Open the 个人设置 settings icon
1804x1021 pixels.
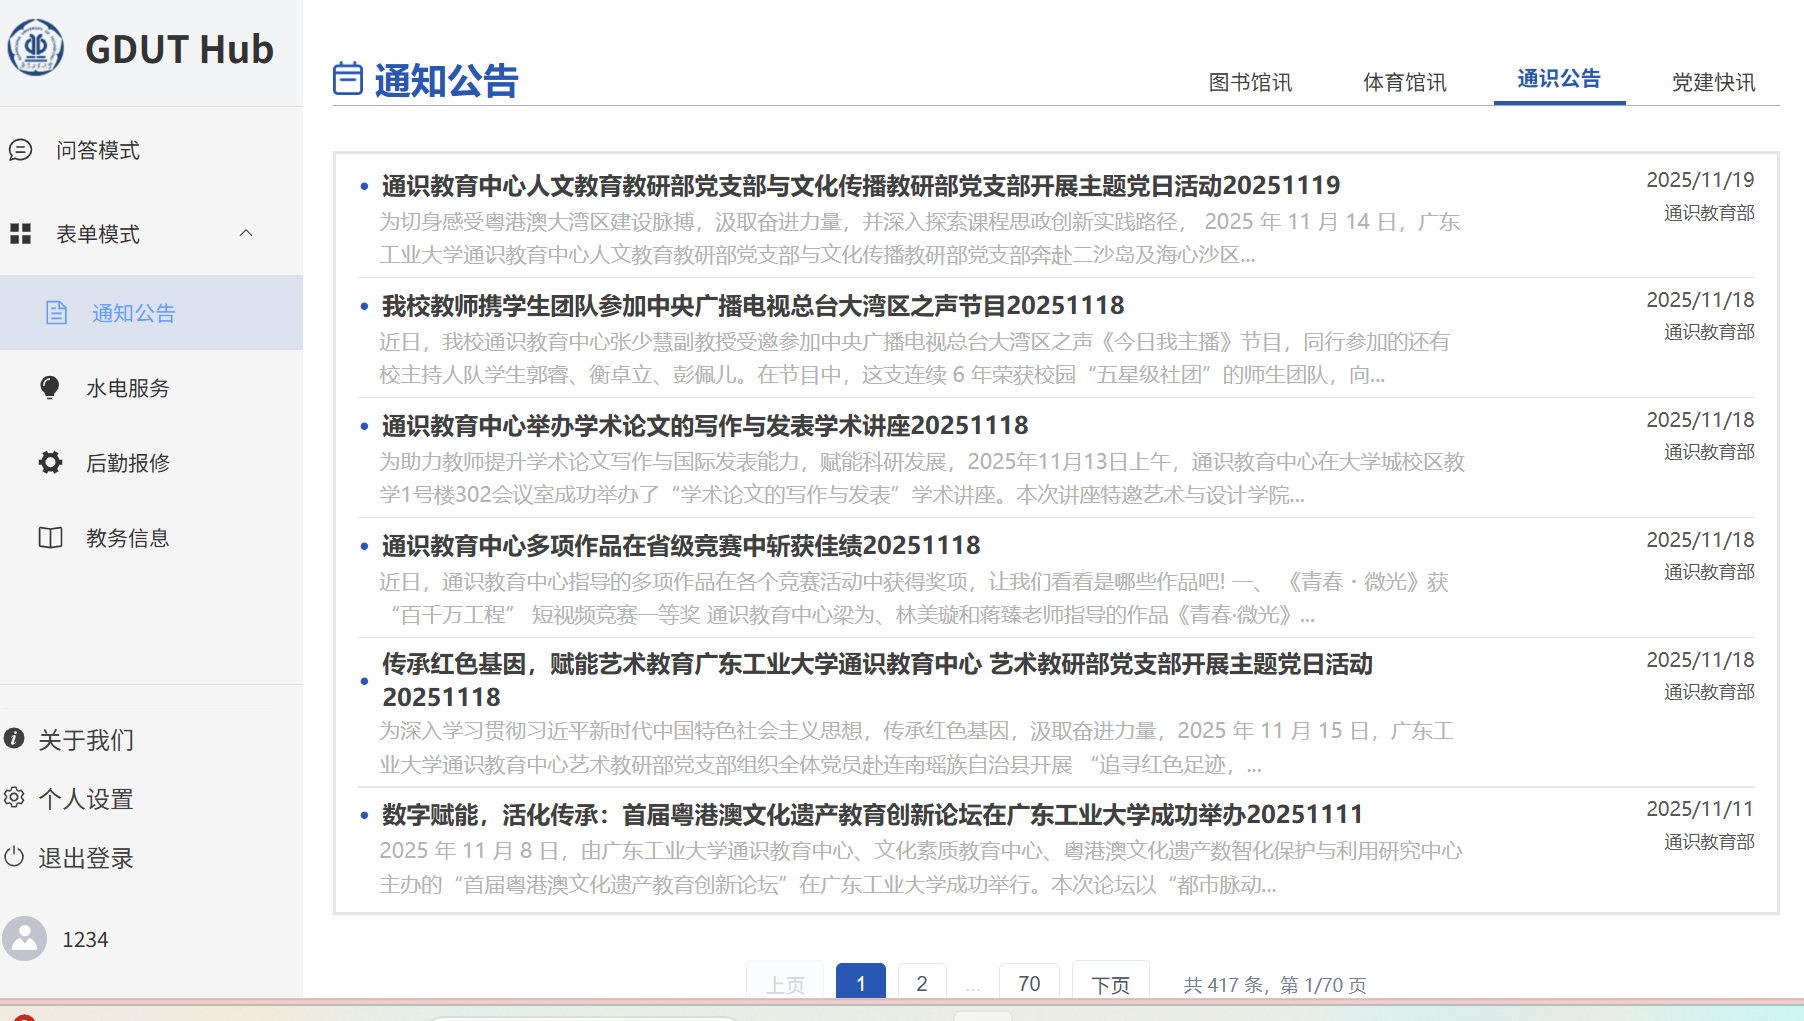coord(14,798)
